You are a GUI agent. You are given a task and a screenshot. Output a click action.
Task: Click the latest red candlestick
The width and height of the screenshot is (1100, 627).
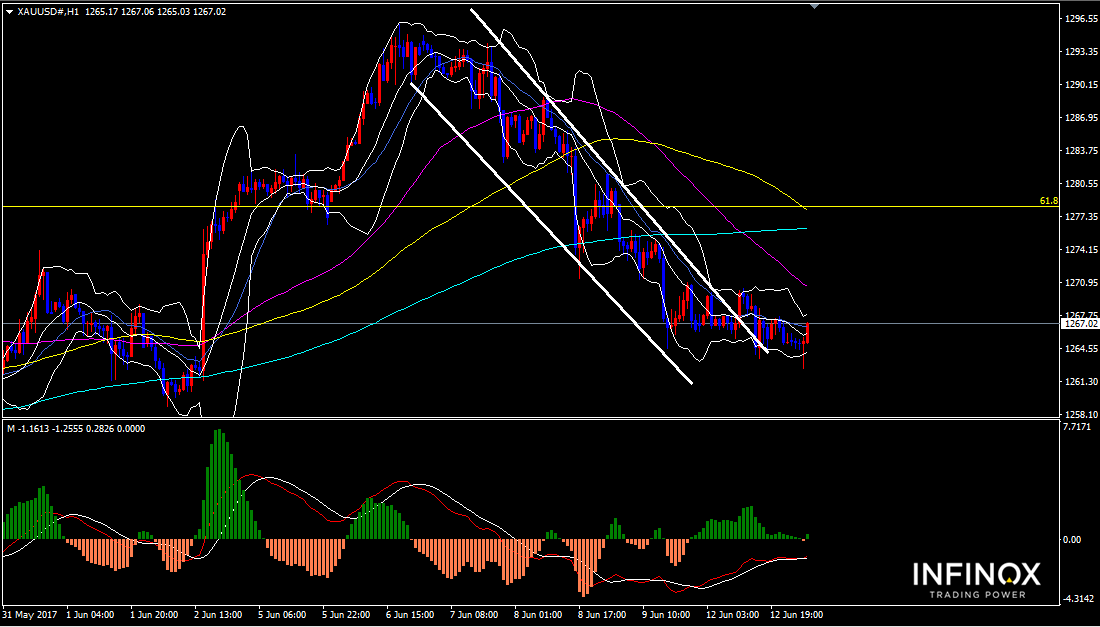[x=807, y=334]
